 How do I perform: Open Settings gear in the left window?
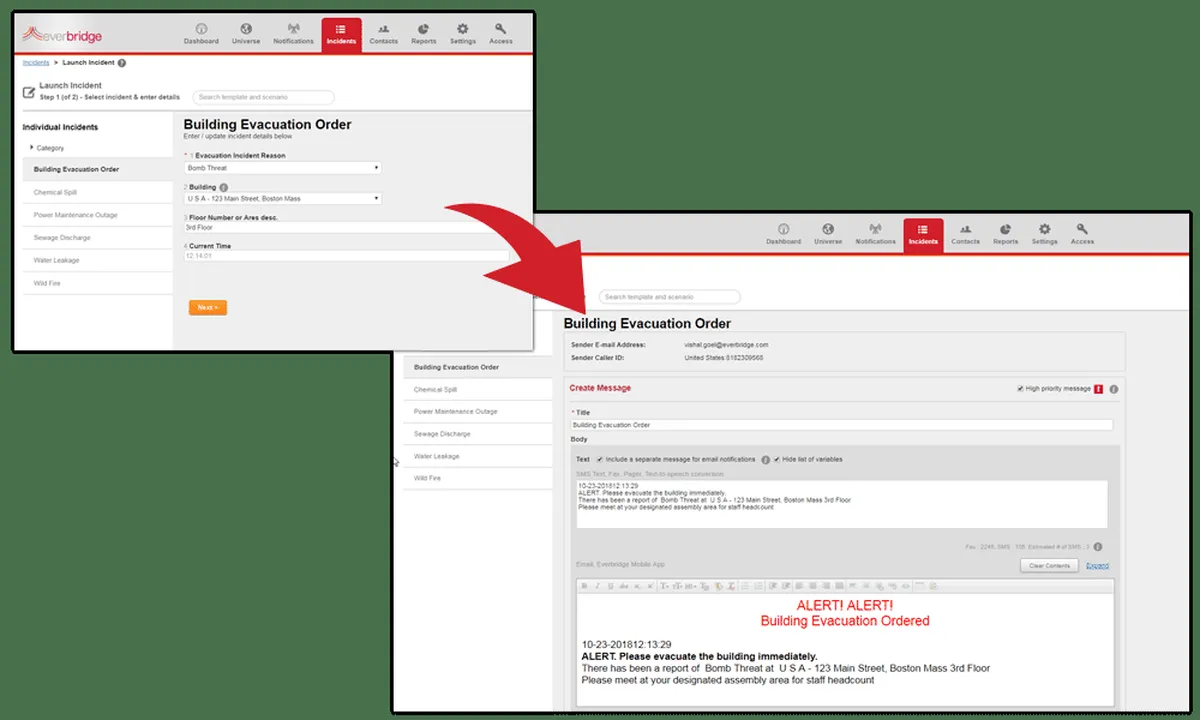click(462, 34)
